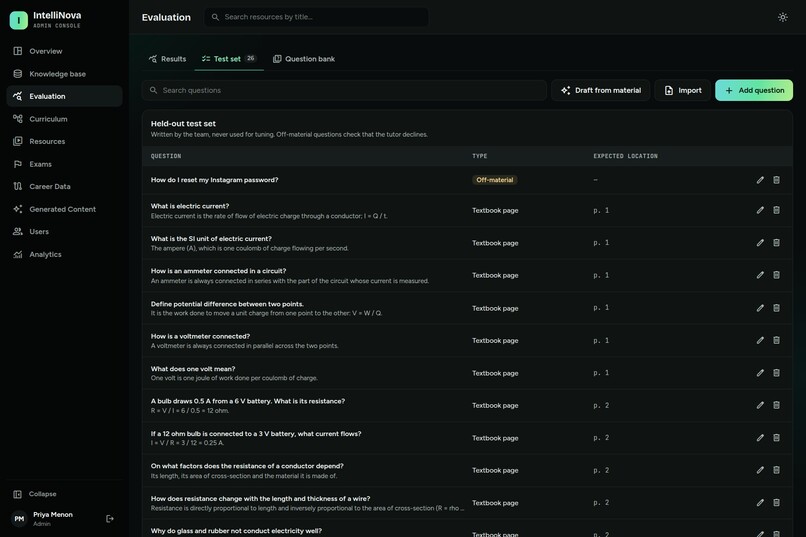Open the Analytics page
The width and height of the screenshot is (806, 537).
[x=64, y=254]
